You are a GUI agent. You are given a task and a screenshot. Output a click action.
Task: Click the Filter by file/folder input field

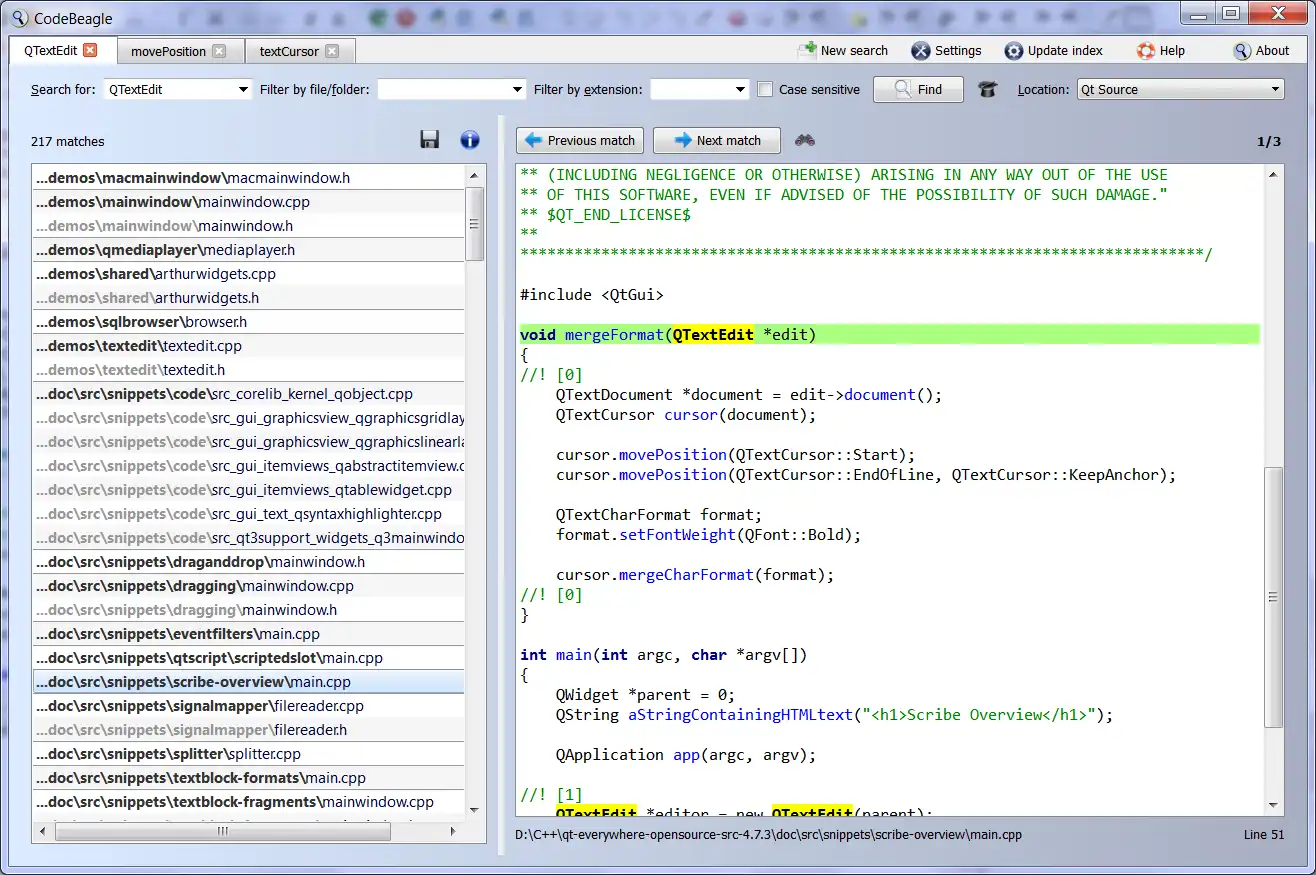point(443,89)
